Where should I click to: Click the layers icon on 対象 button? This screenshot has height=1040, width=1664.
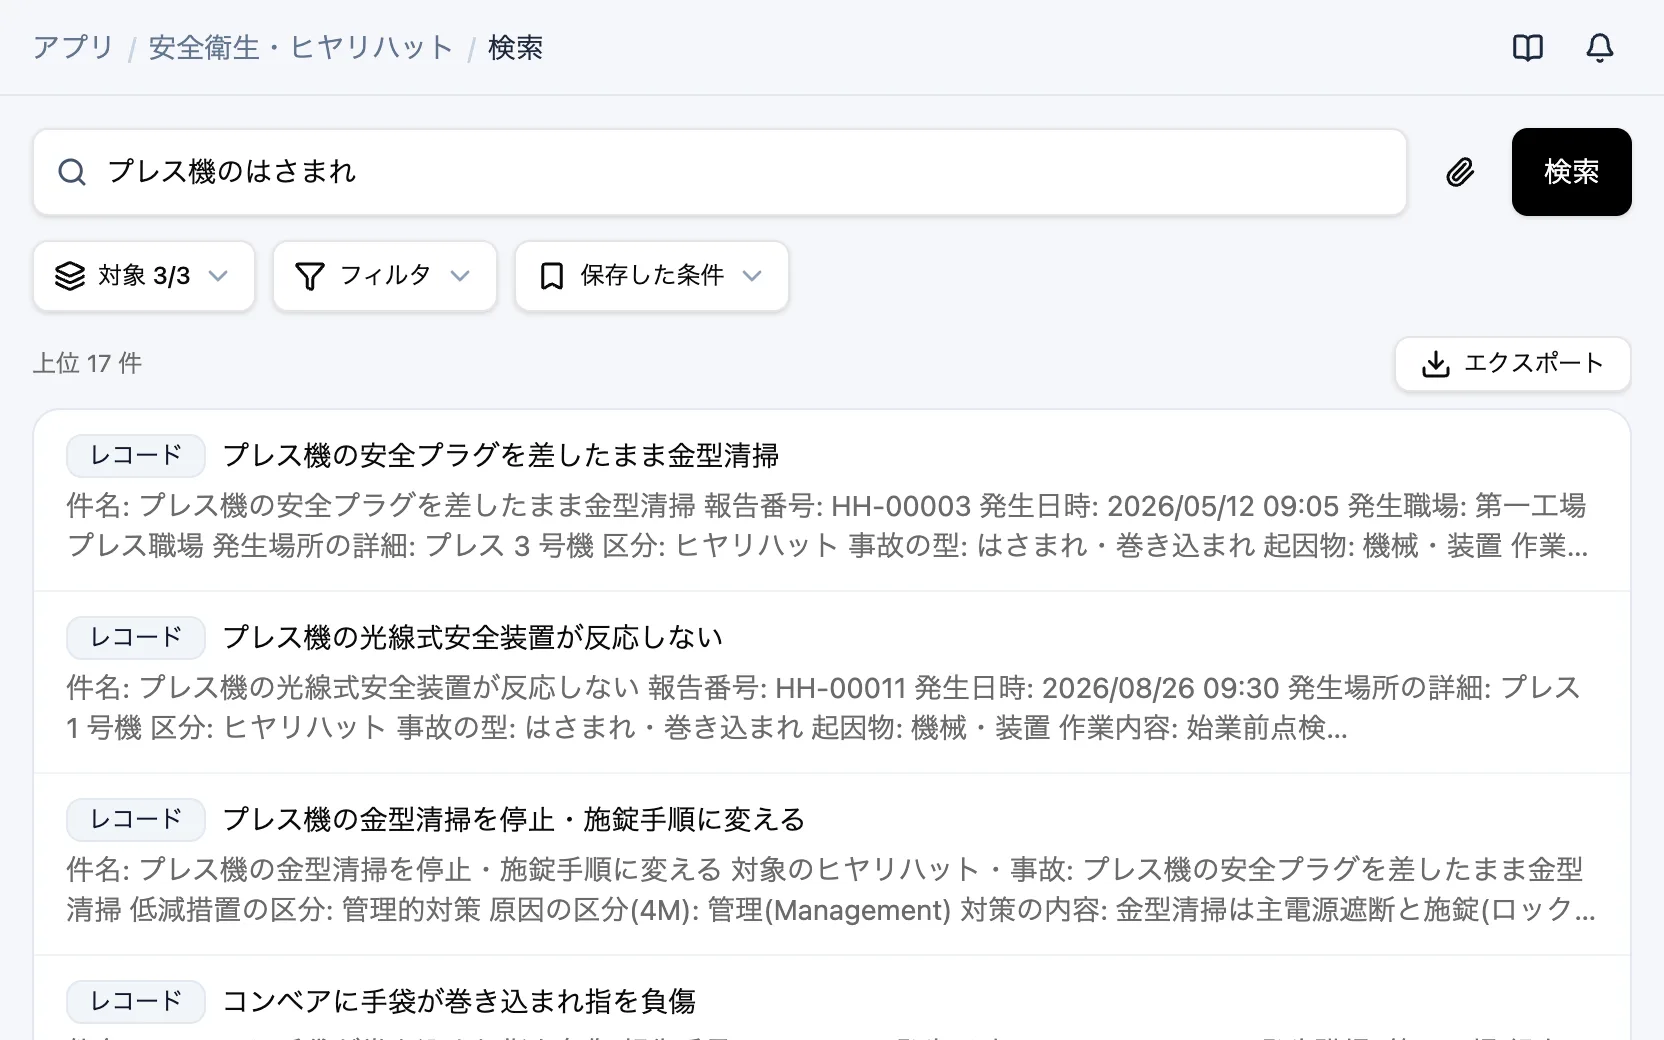click(70, 276)
